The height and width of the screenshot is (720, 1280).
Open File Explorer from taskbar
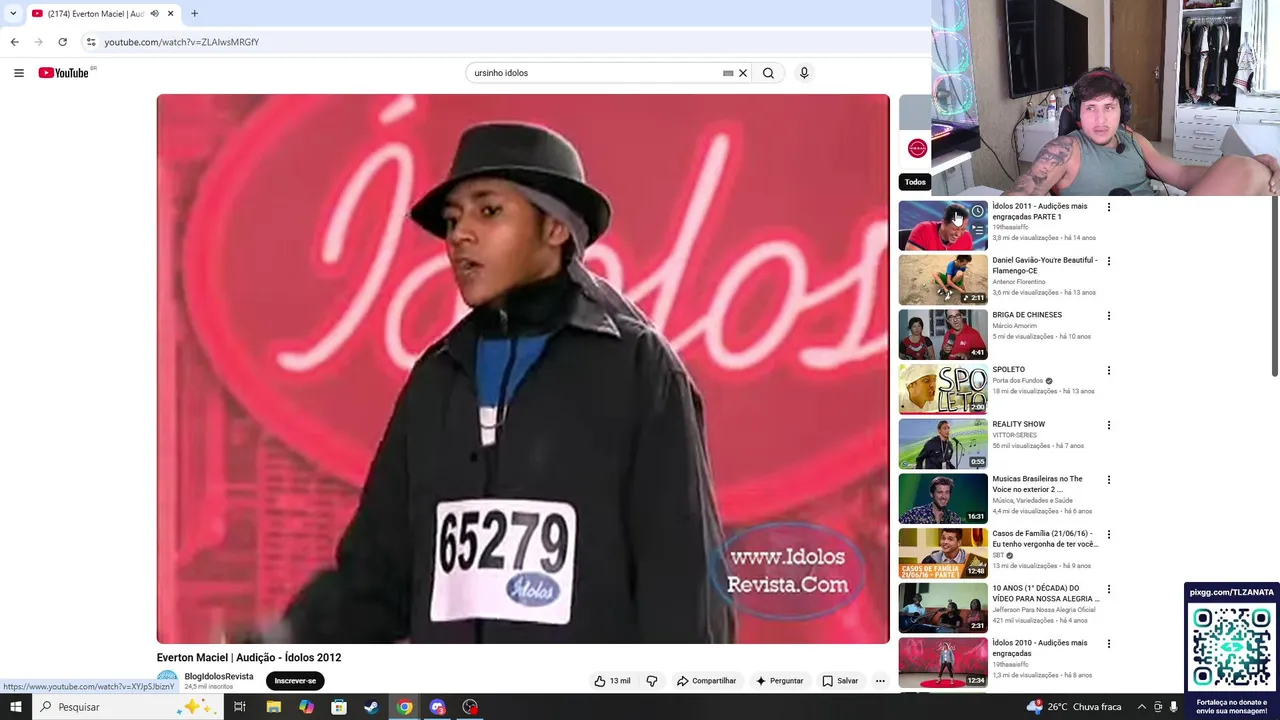pos(273,707)
